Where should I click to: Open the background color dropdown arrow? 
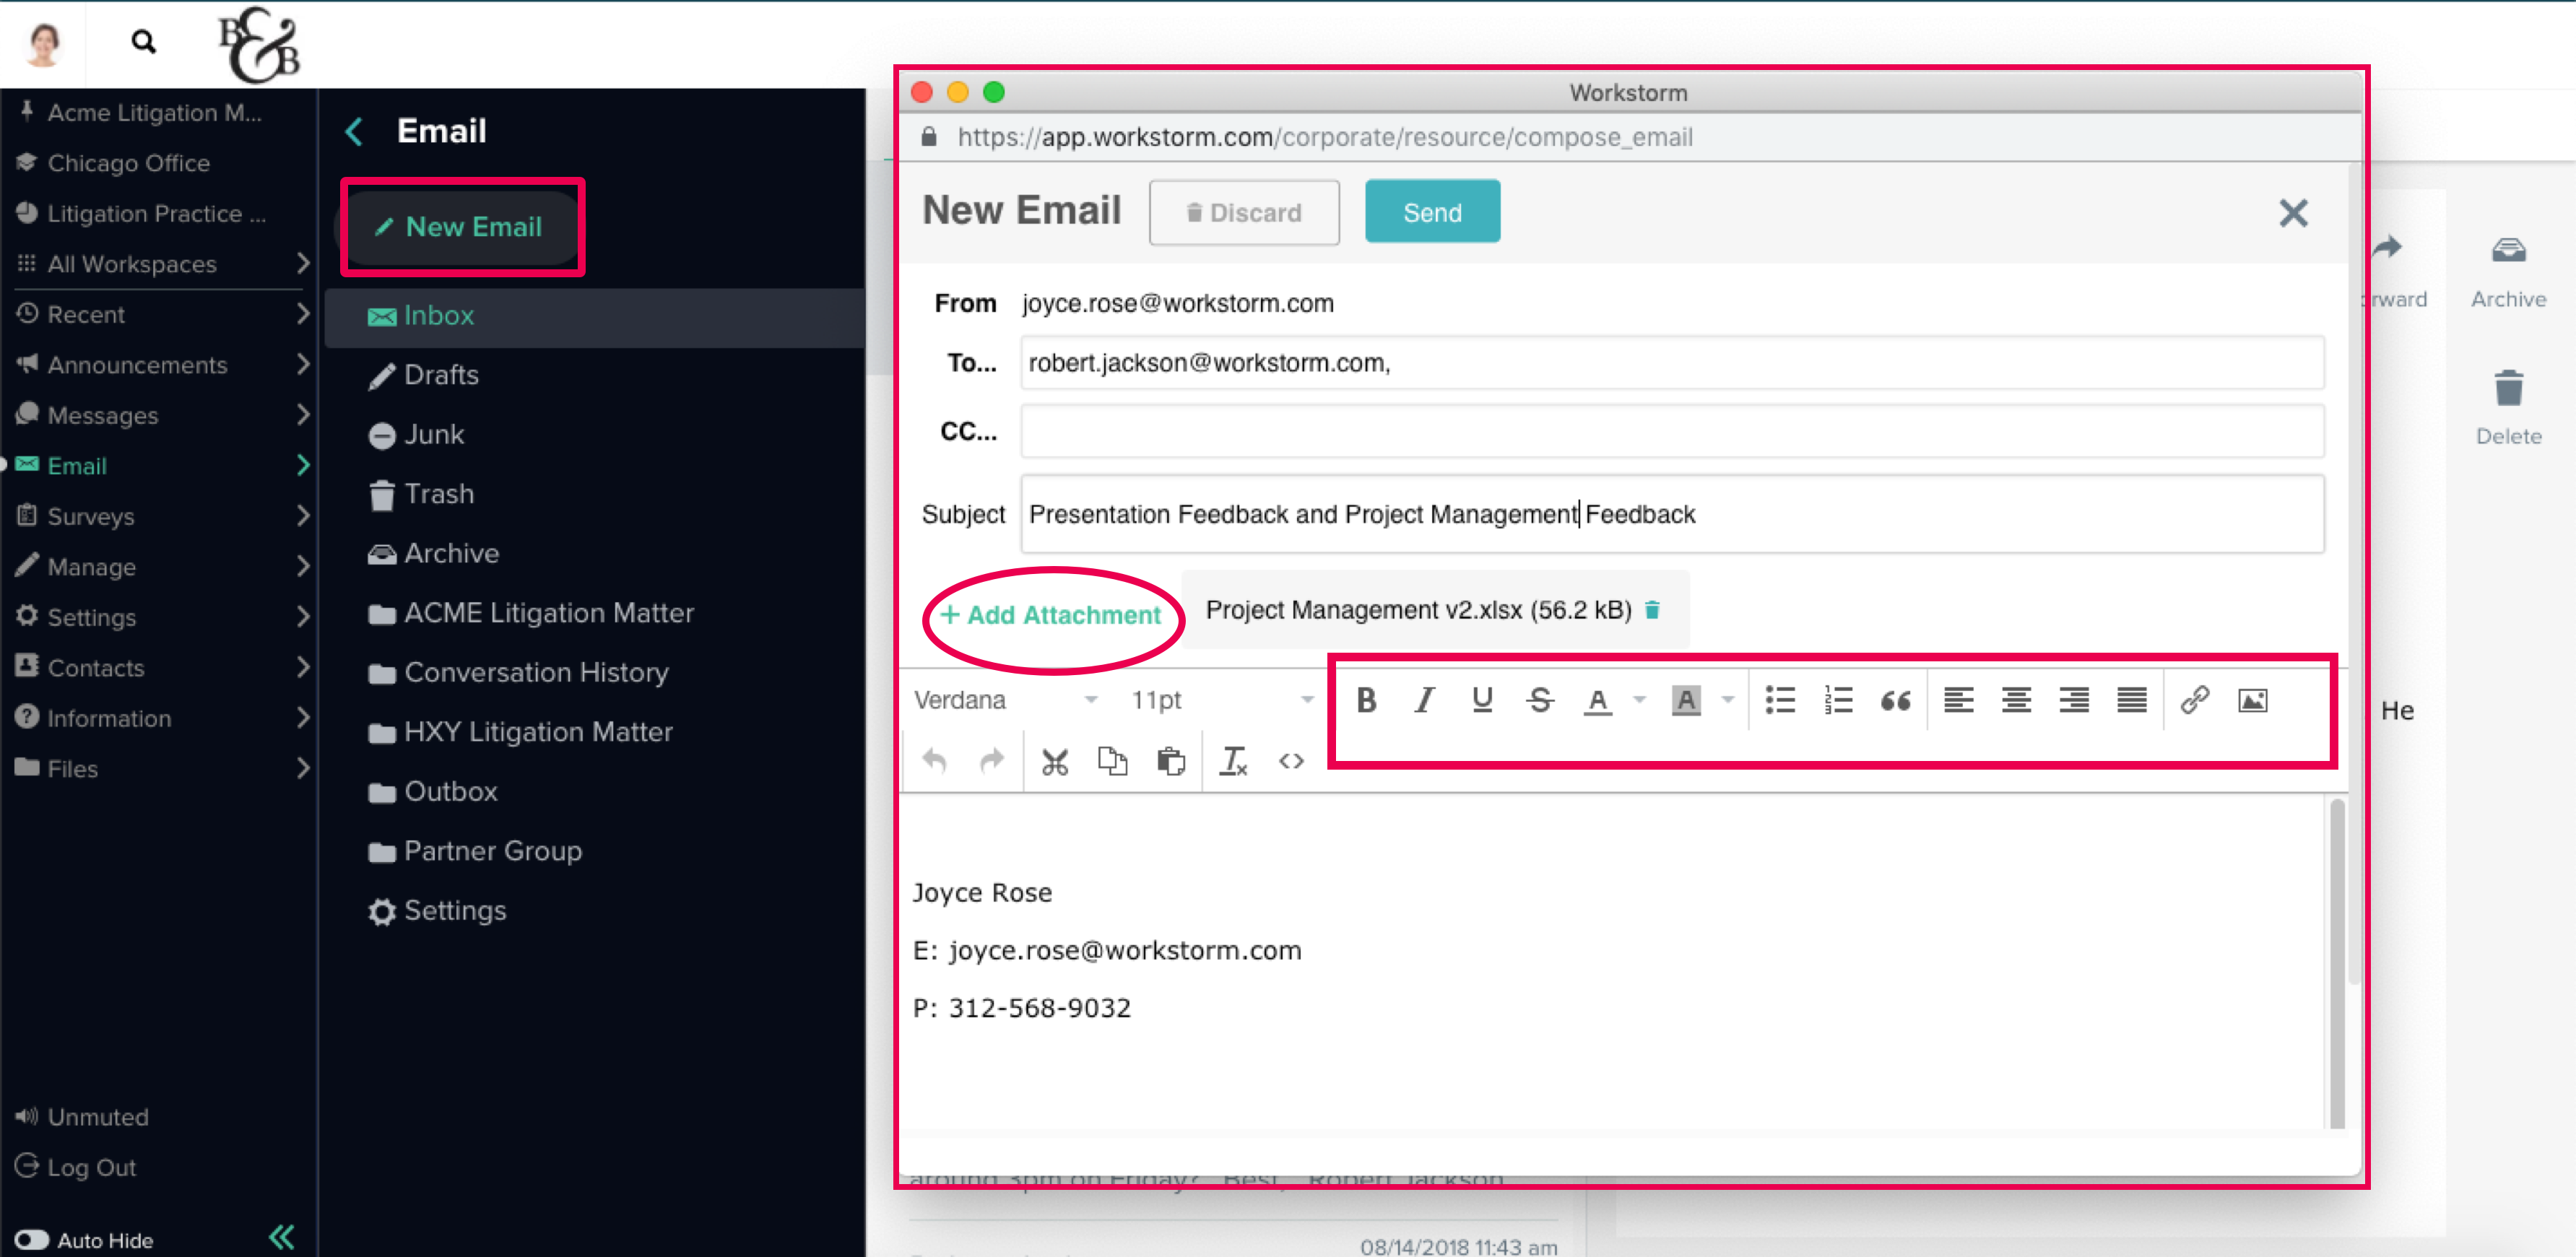click(x=1727, y=699)
